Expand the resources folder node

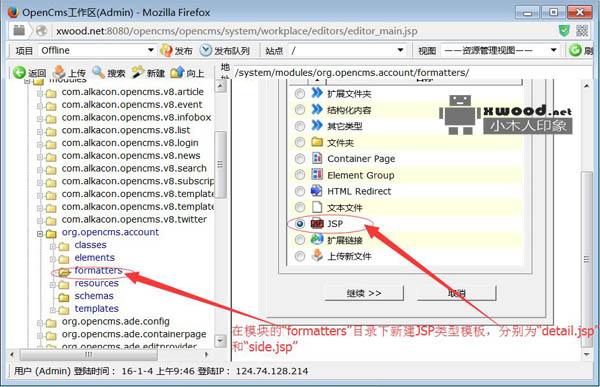pyautogui.click(x=53, y=284)
